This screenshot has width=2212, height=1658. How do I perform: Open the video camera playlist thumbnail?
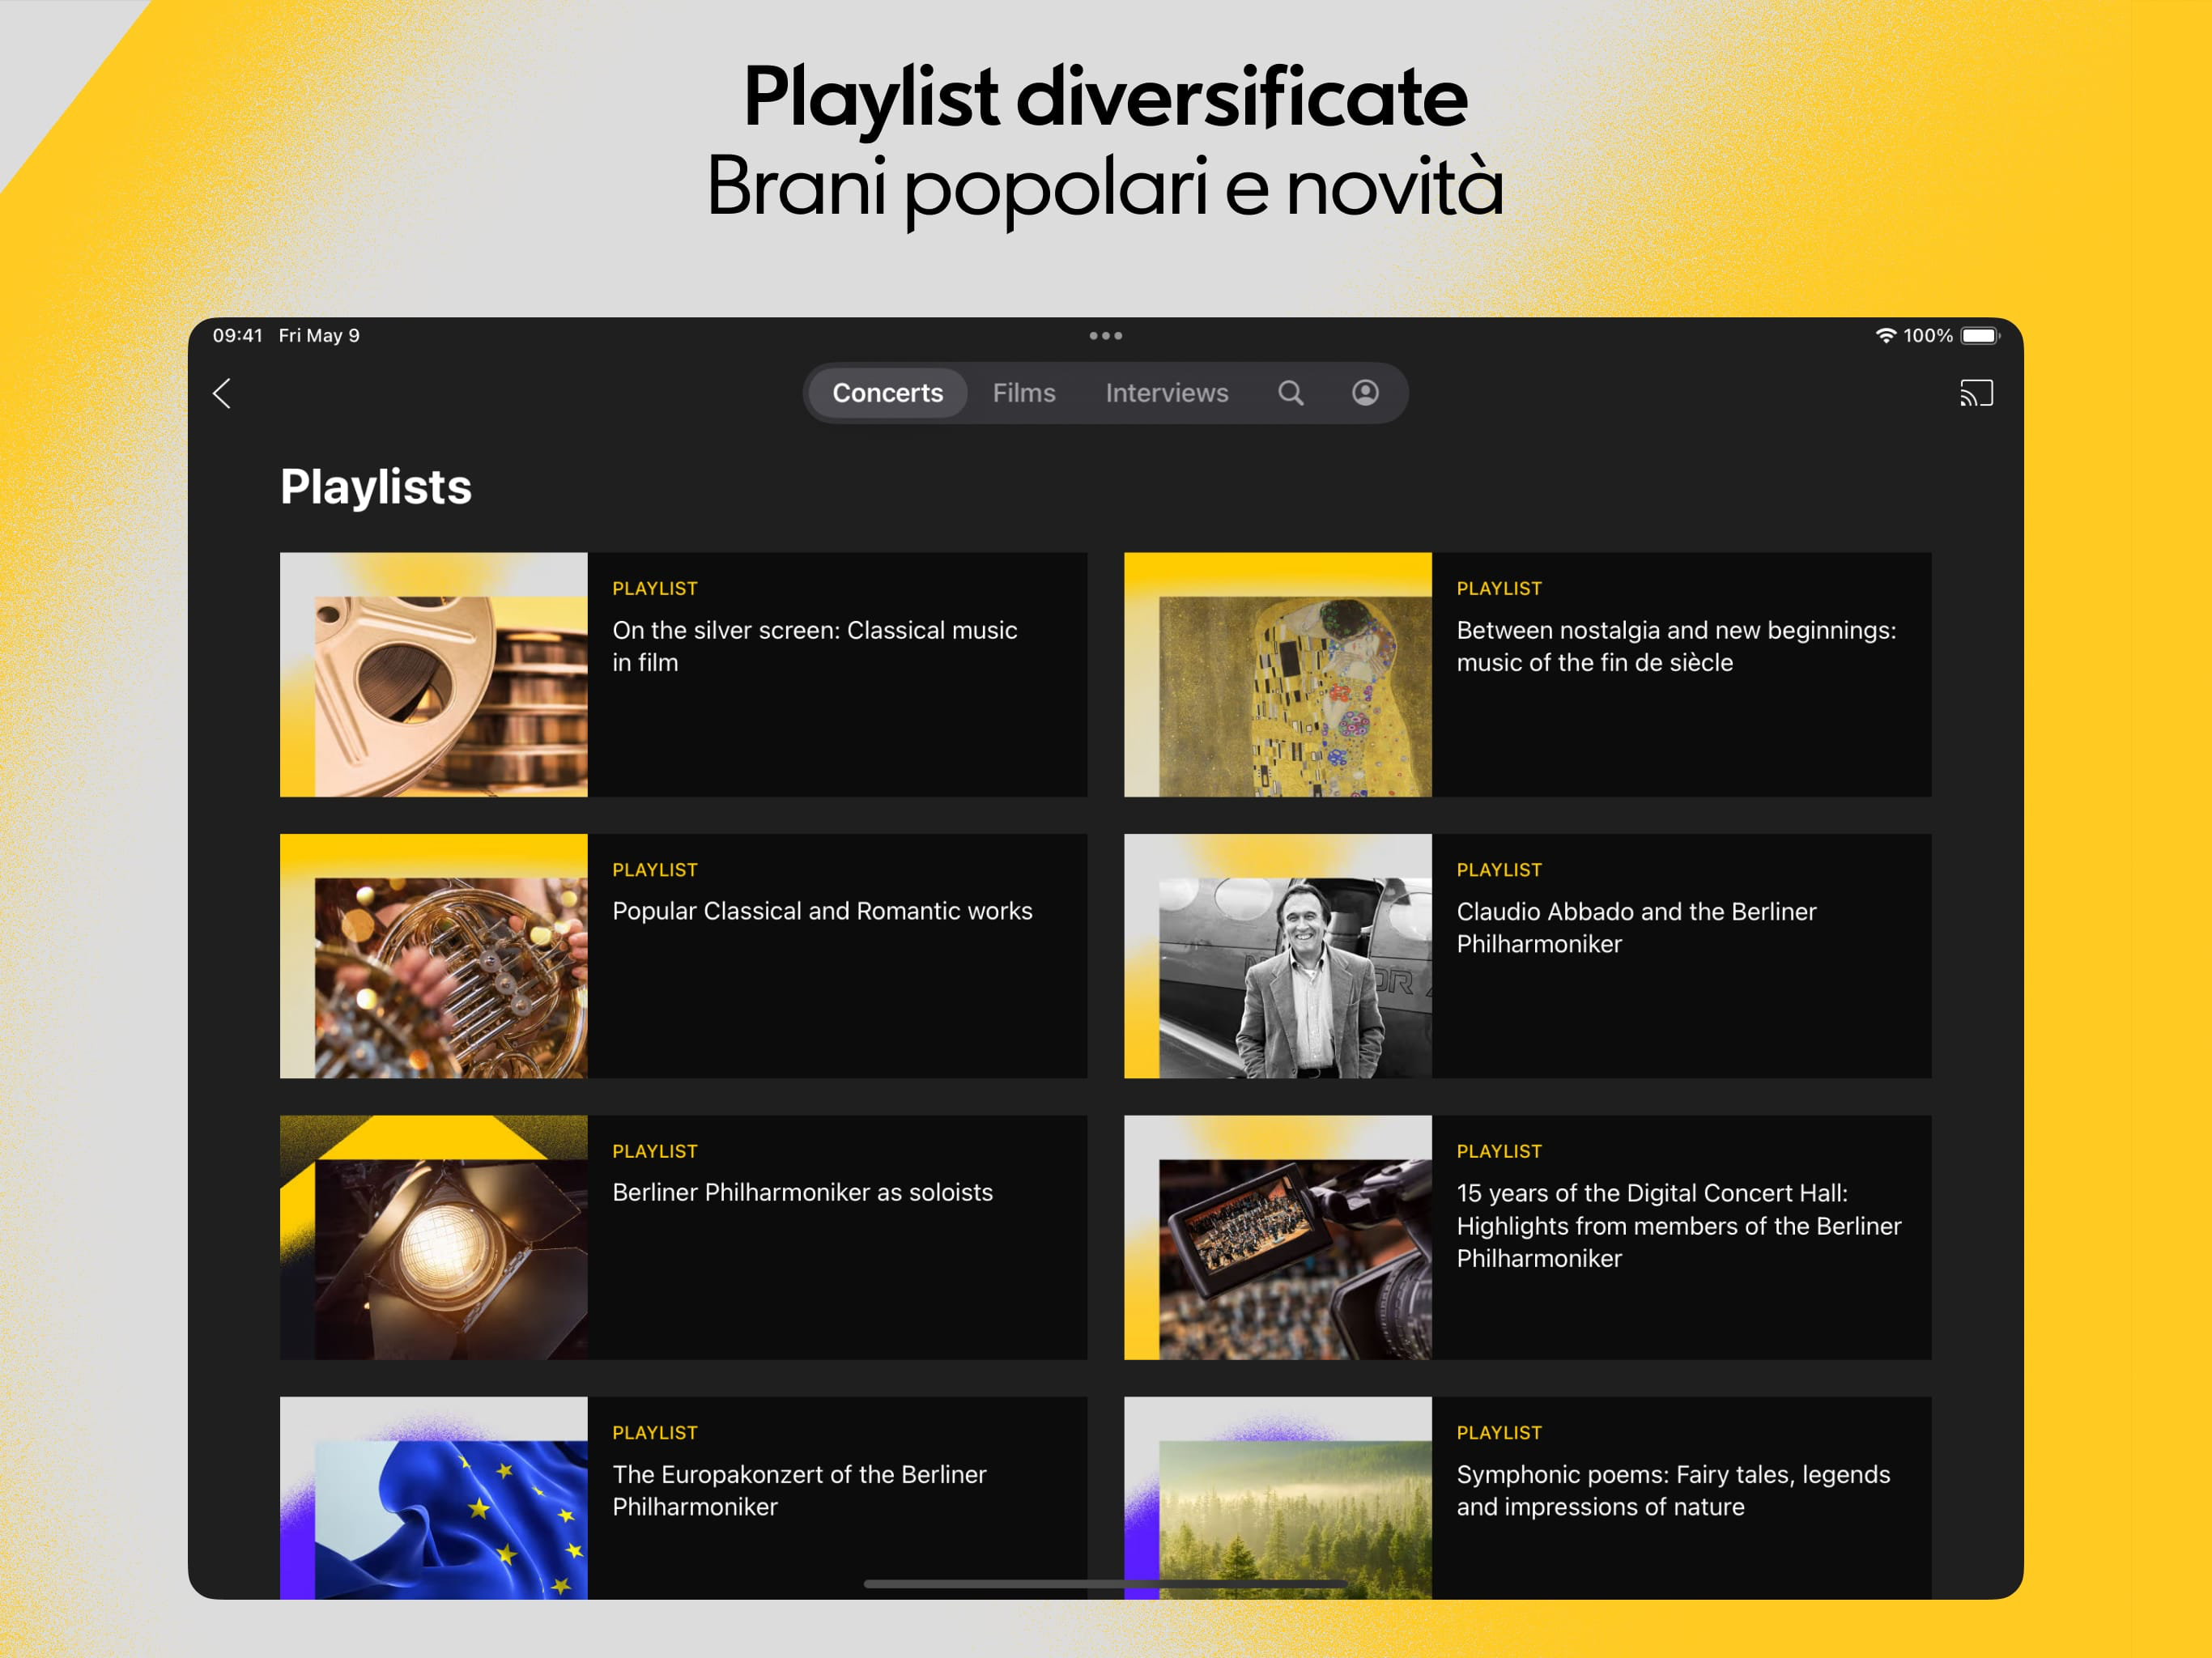1278,1237
